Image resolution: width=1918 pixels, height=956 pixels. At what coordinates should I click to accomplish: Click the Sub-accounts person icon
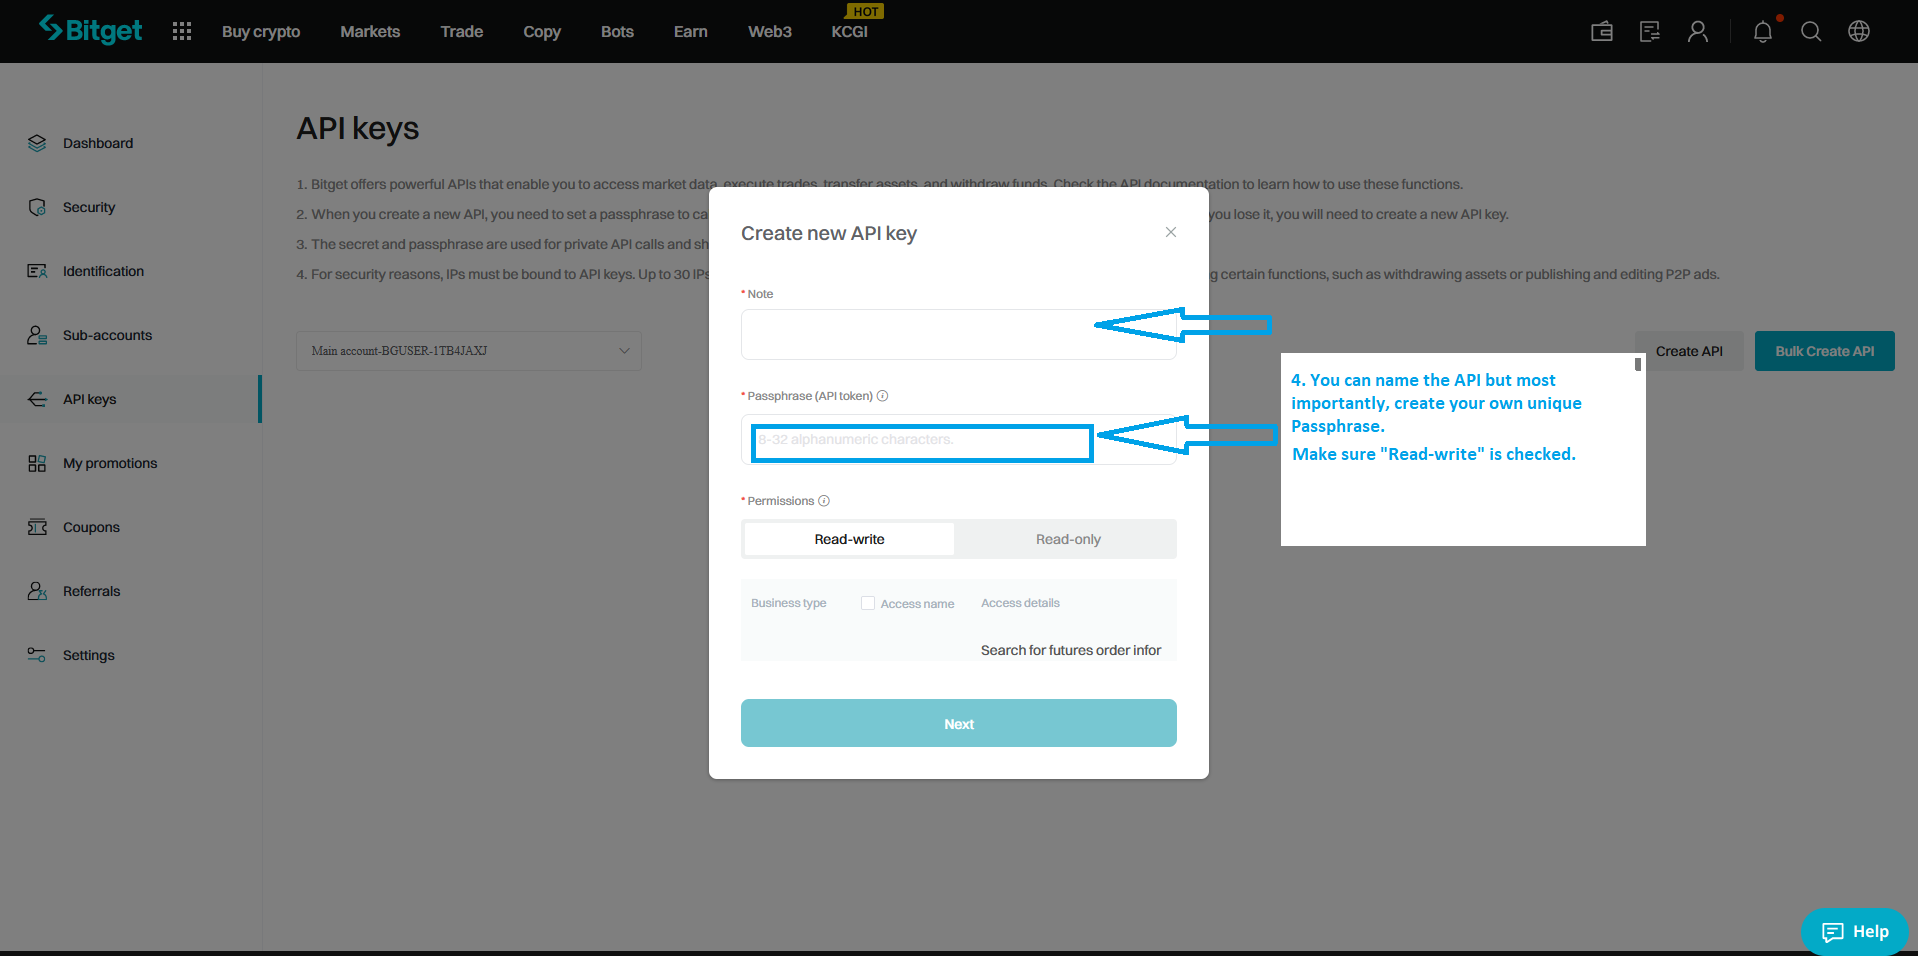[x=37, y=335]
